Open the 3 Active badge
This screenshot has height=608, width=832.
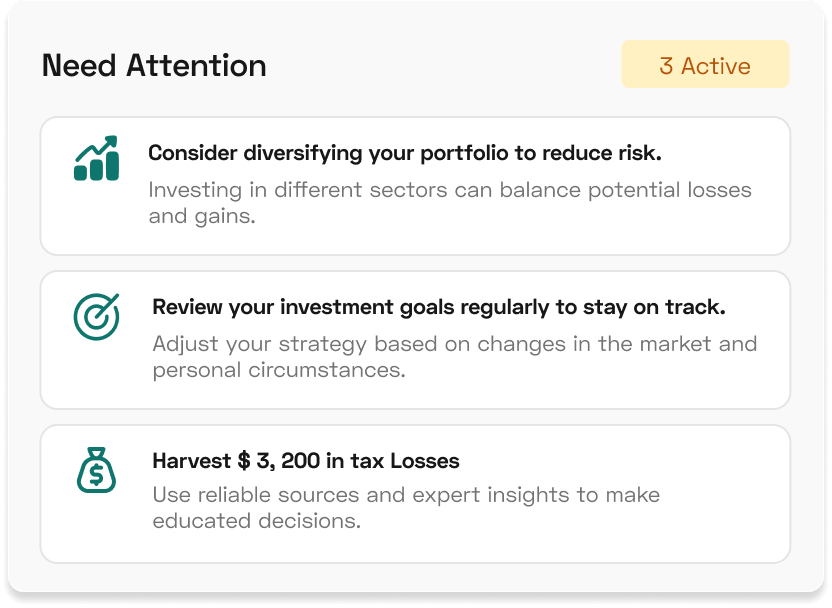pos(705,66)
